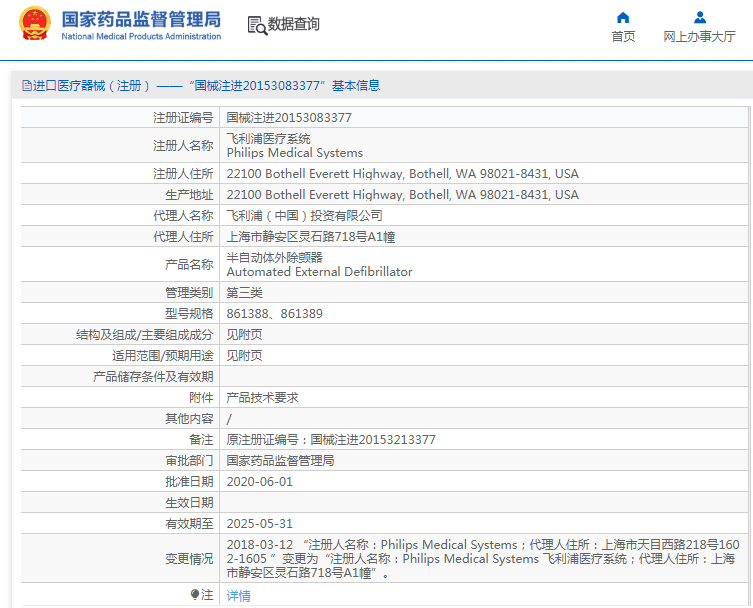Go to 首页 text label
This screenshot has height=608, width=753.
pos(623,37)
